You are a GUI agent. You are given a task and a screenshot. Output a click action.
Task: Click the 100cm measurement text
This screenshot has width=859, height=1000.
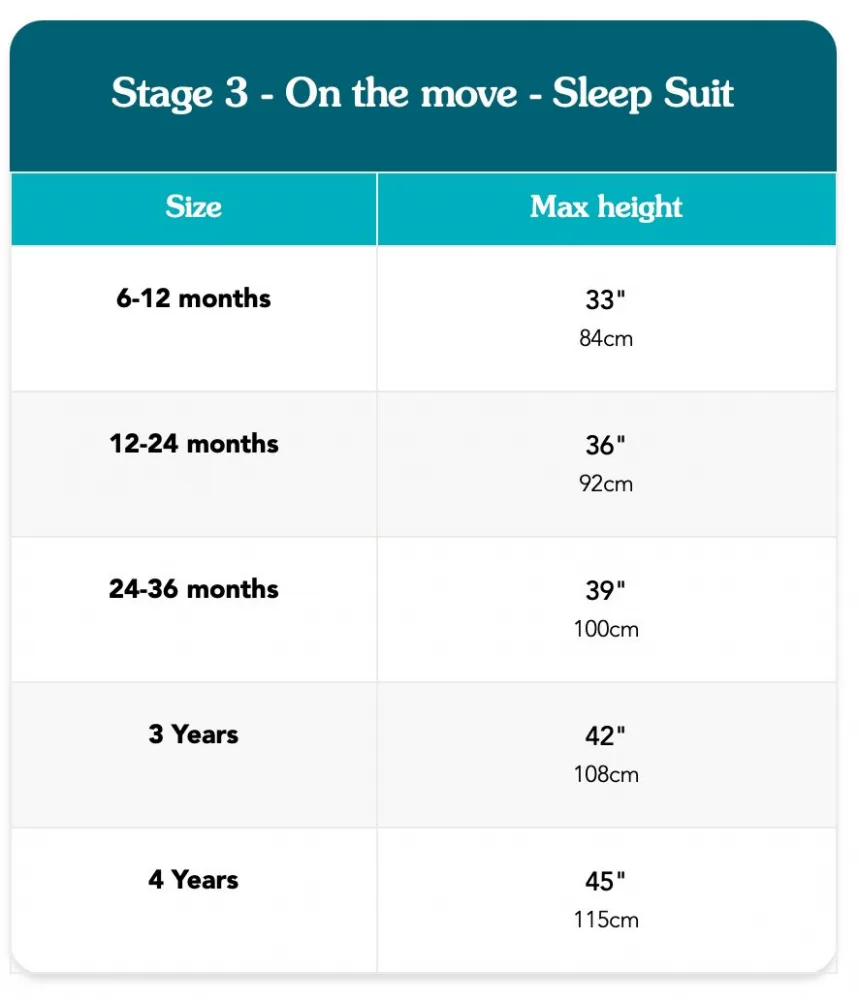click(606, 629)
